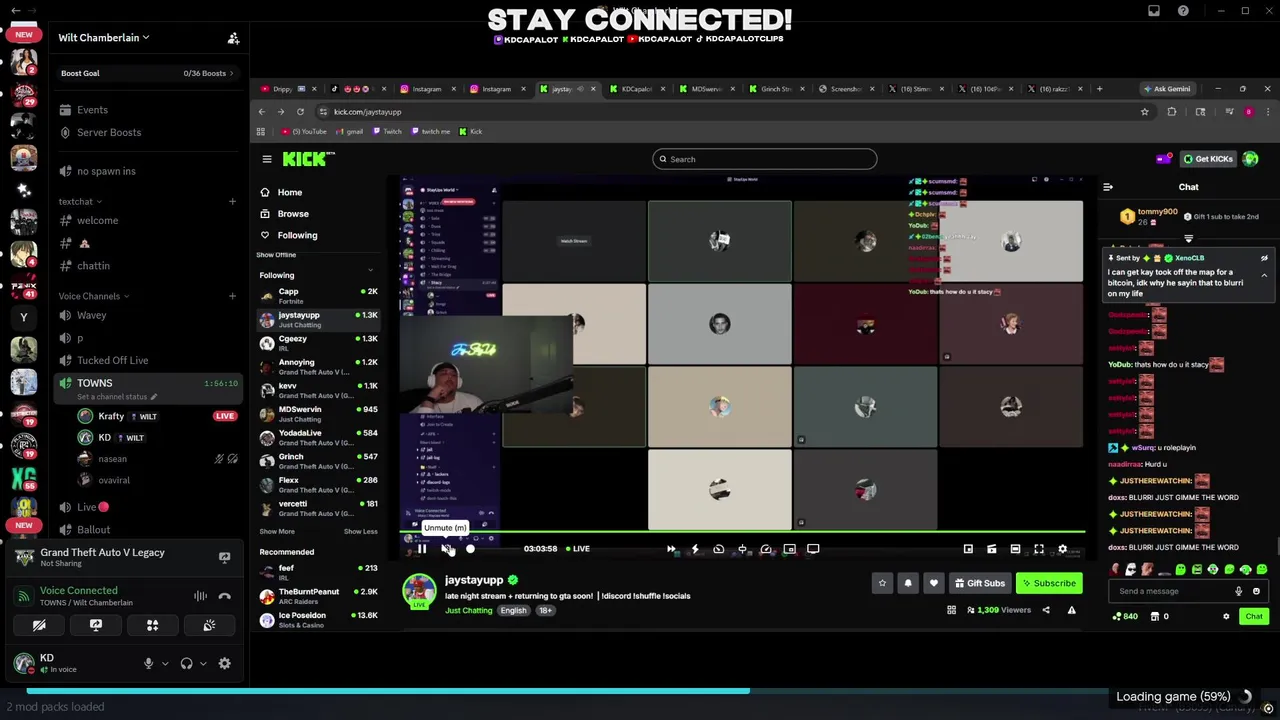This screenshot has width=1280, height=720.
Task: Toggle Show Offline in following list
Action: click(276, 255)
